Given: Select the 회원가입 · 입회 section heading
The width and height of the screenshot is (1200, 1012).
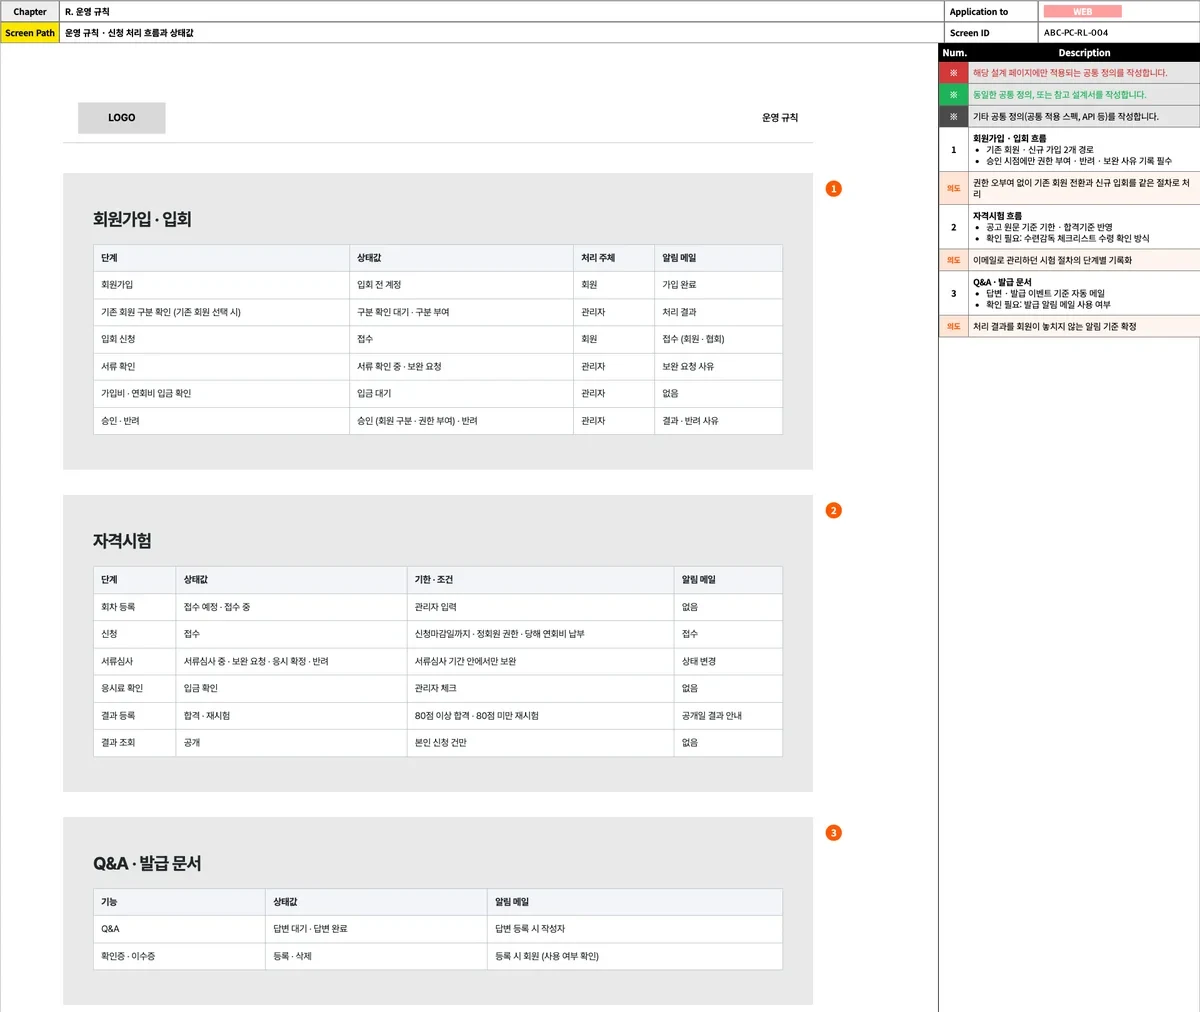Looking at the screenshot, I should (x=142, y=219).
